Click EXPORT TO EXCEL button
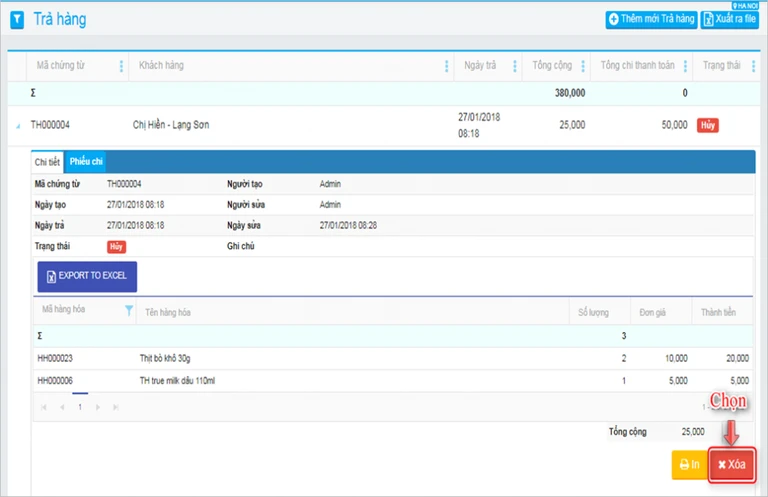 pos(87,277)
